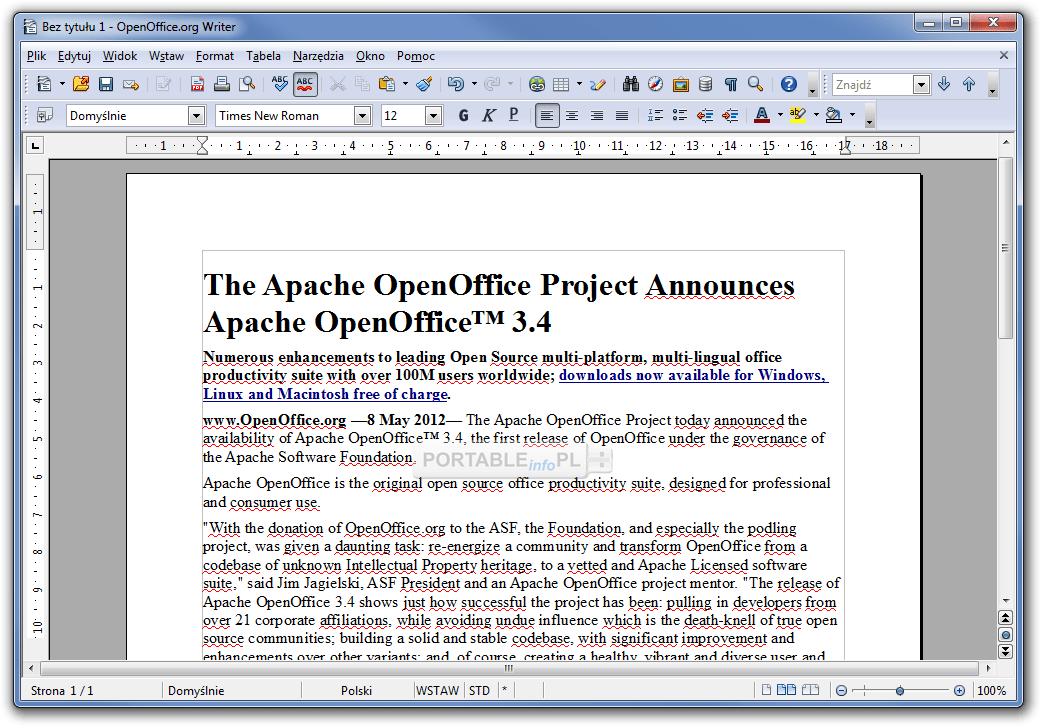The image size is (1042, 727).
Task: Toggle italic K formatting
Action: tap(488, 116)
